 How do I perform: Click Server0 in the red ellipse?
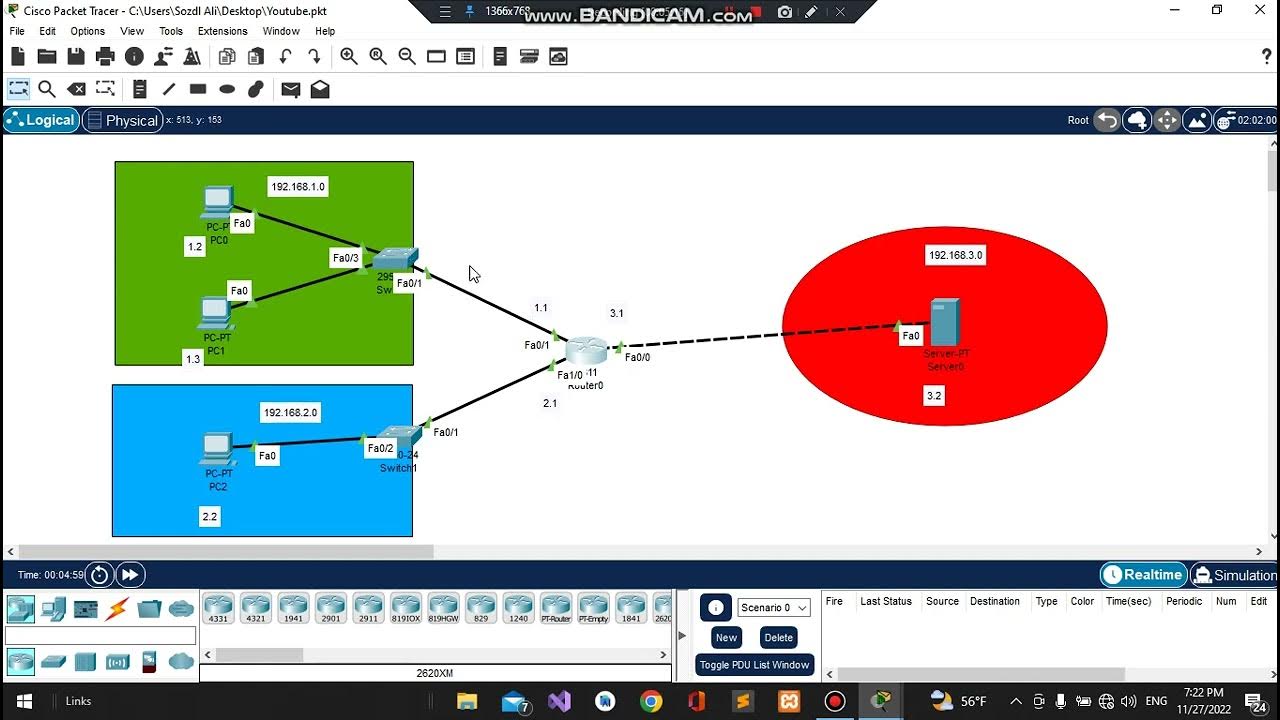point(945,323)
